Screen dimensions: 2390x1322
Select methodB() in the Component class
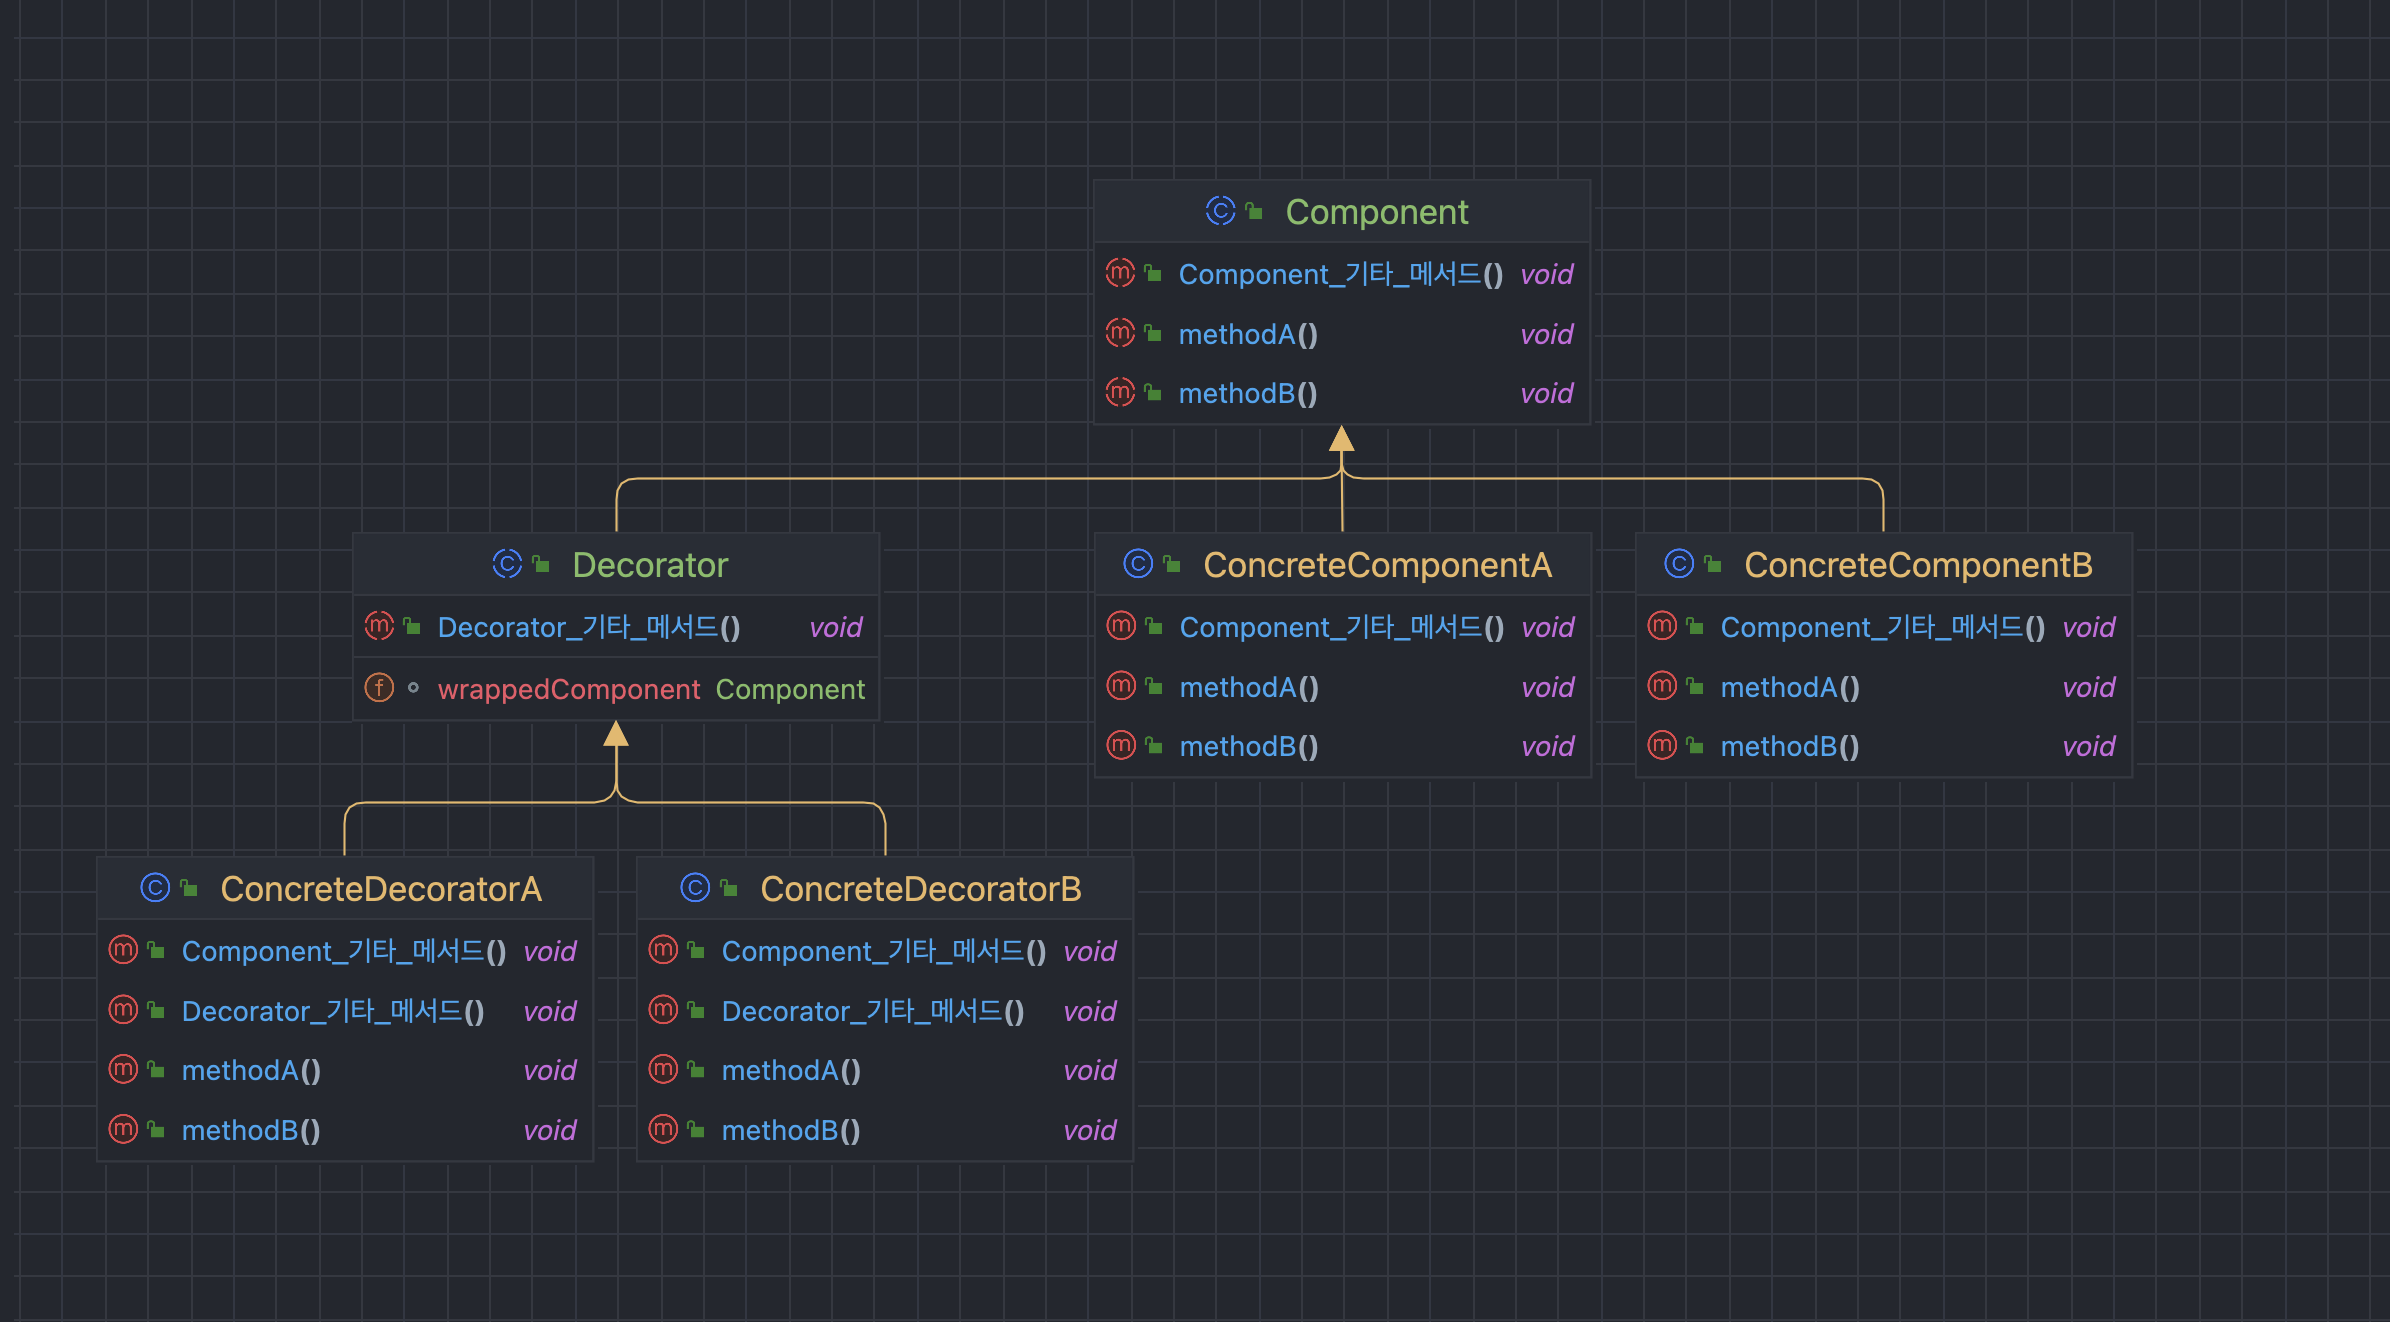(1247, 393)
